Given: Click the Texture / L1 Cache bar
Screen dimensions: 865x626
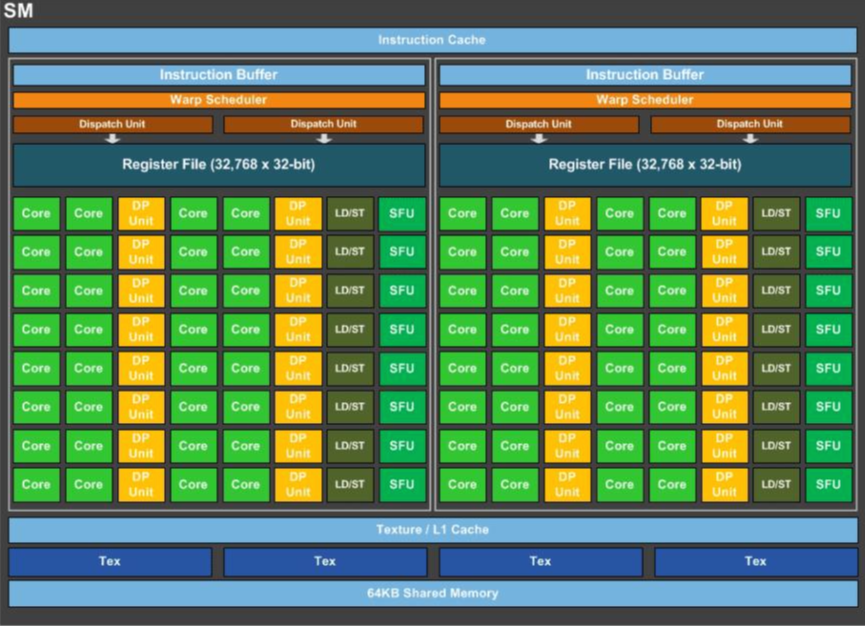Looking at the screenshot, I should point(432,529).
